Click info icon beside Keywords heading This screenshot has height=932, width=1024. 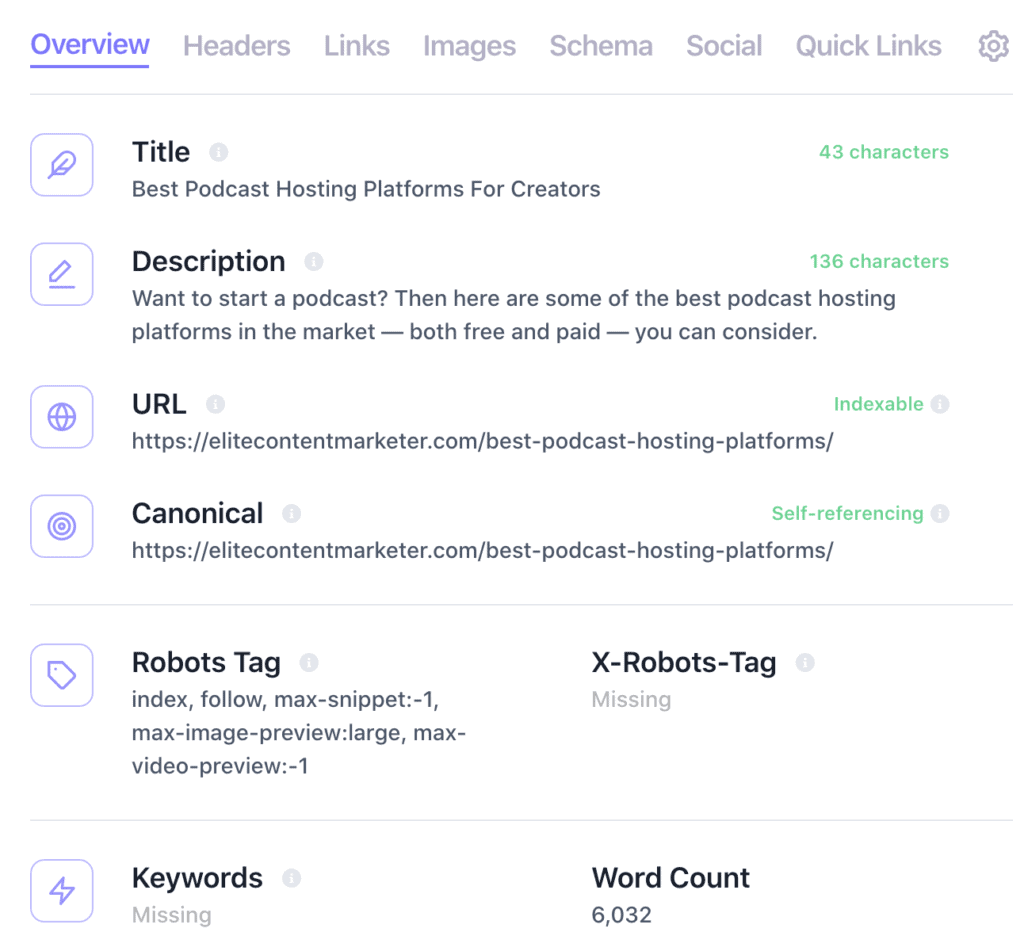pos(292,879)
